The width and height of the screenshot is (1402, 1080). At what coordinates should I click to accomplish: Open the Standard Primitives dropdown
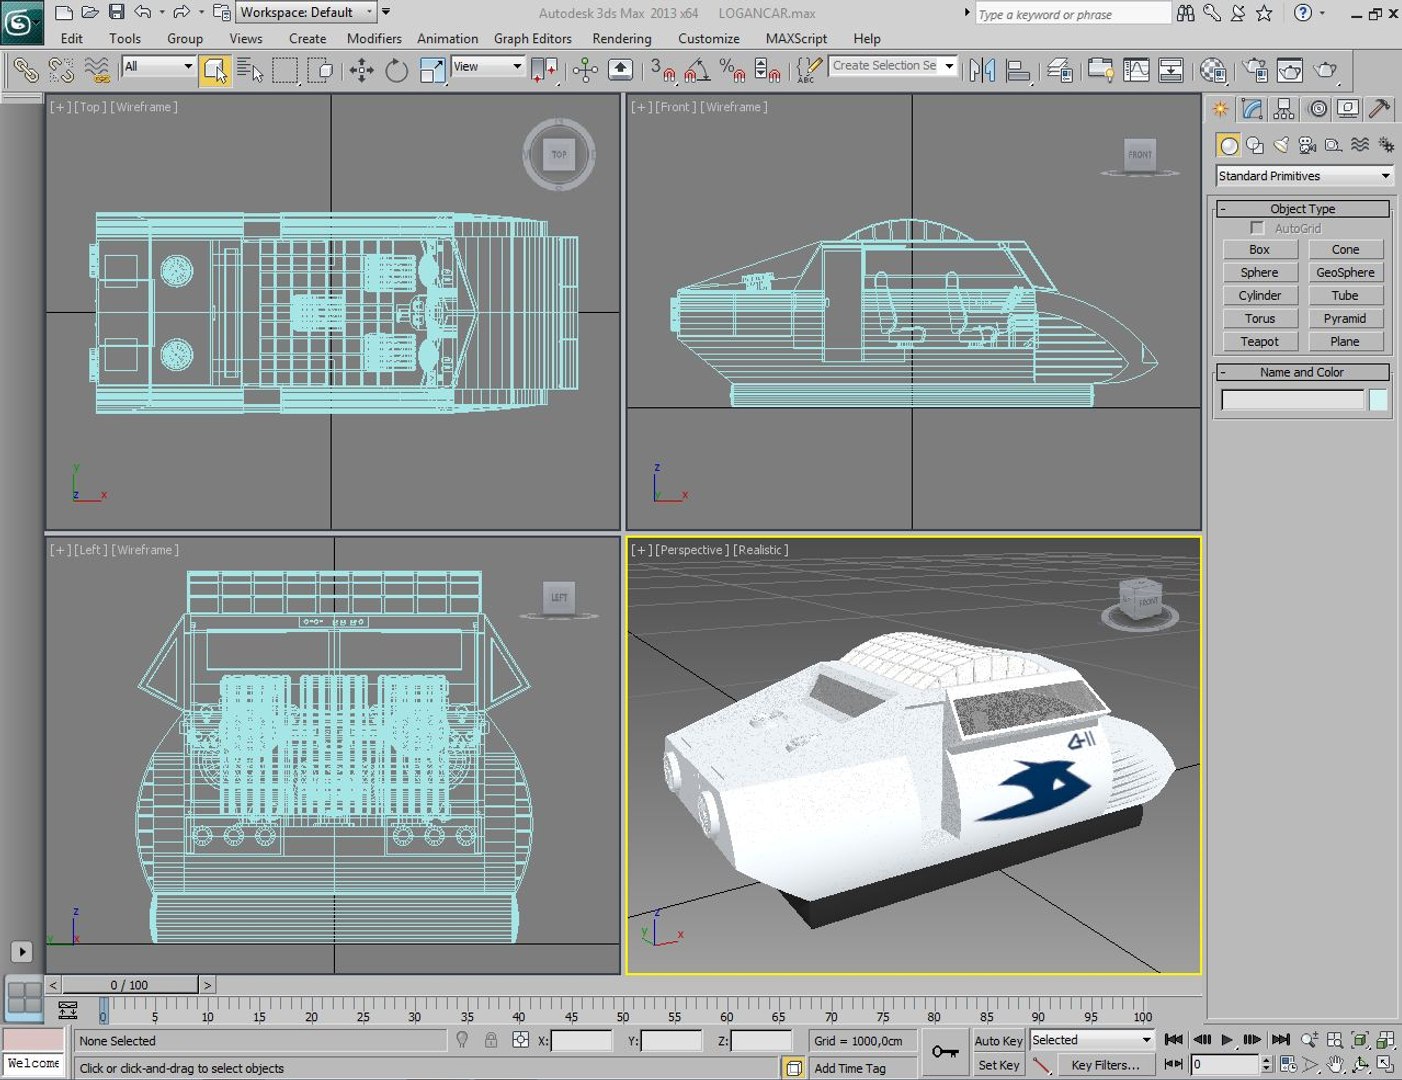click(1303, 176)
